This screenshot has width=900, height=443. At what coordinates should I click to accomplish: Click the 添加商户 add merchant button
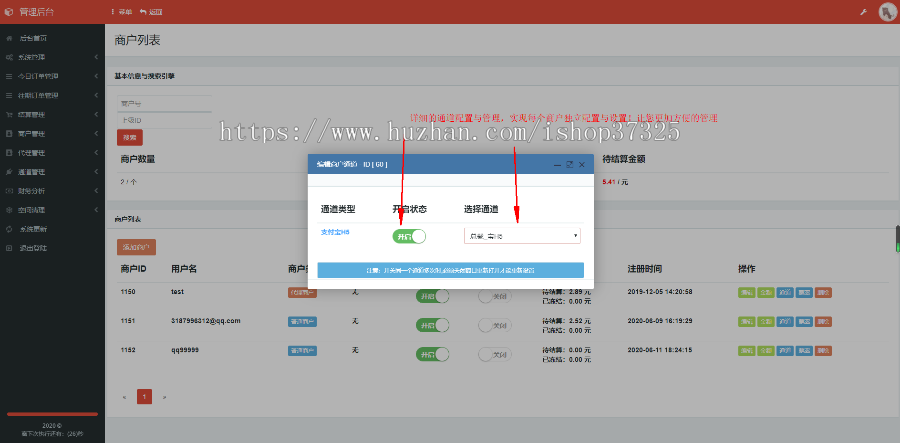coord(136,247)
